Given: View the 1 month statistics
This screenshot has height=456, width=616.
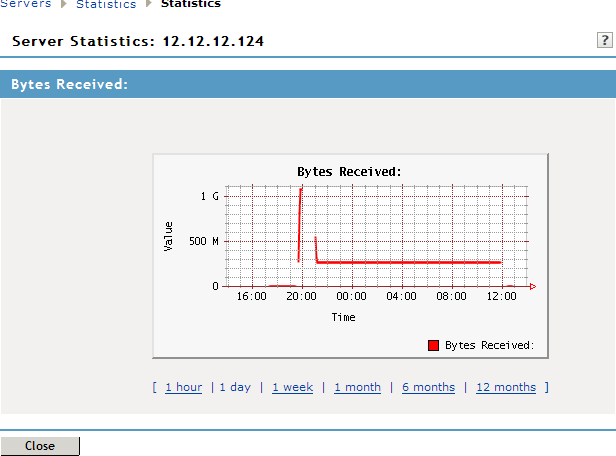Looking at the screenshot, I should (358, 387).
